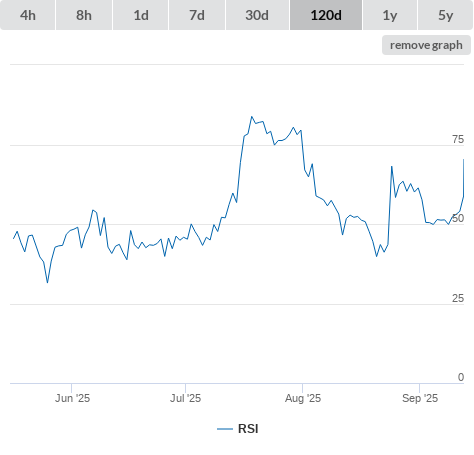The image size is (474, 455).
Task: Click the 25 level axis label
Action: pos(458,298)
